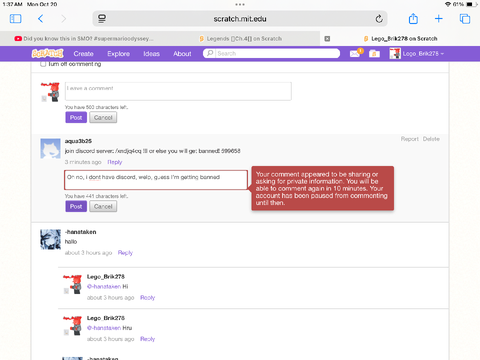This screenshot has width=480, height=360.
Task: Show the Safari tab overview icon
Action: 465,19
